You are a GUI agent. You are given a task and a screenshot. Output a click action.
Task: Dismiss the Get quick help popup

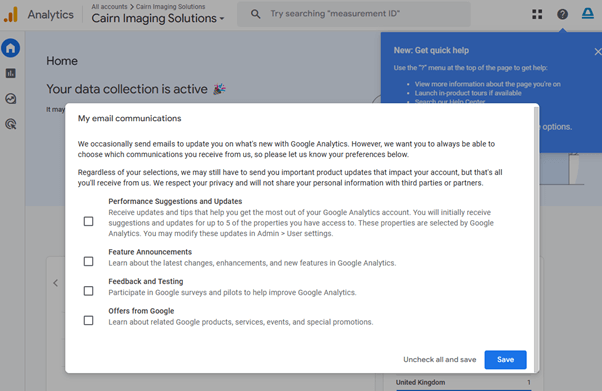598,51
